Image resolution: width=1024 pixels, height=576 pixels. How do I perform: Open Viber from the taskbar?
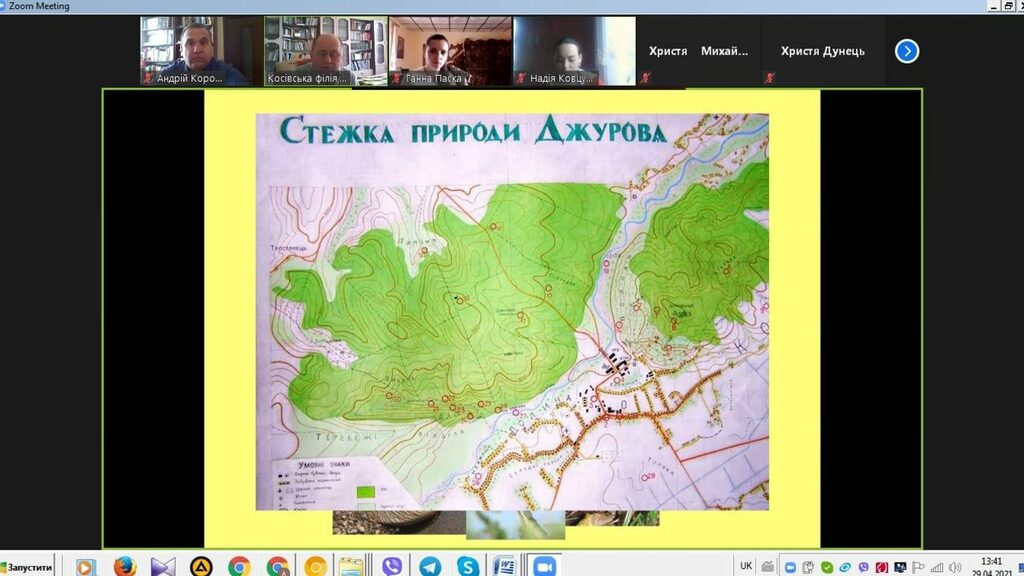392,567
